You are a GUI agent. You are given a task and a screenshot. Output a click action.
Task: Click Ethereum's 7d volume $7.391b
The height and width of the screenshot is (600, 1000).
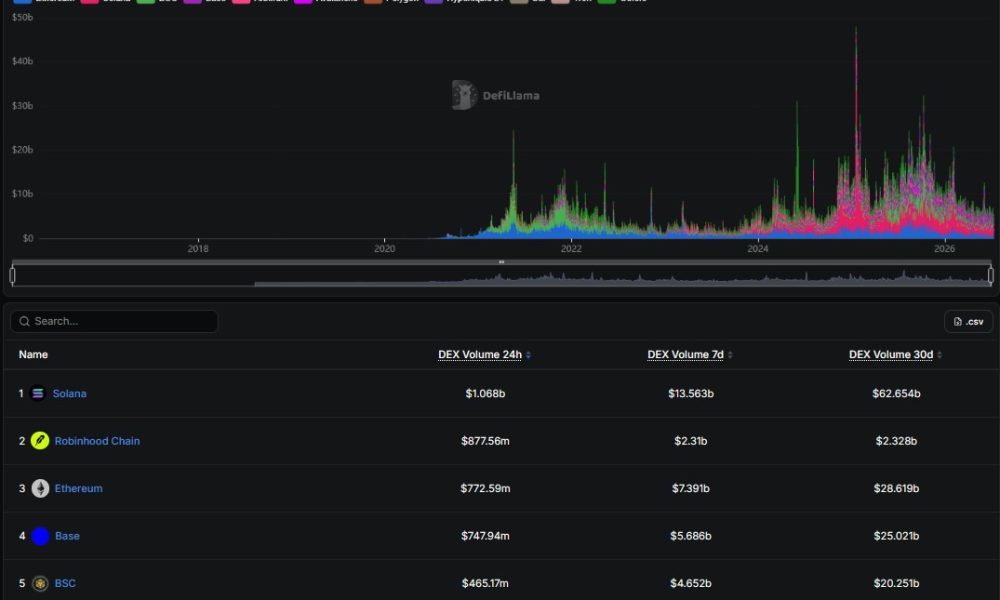point(691,488)
